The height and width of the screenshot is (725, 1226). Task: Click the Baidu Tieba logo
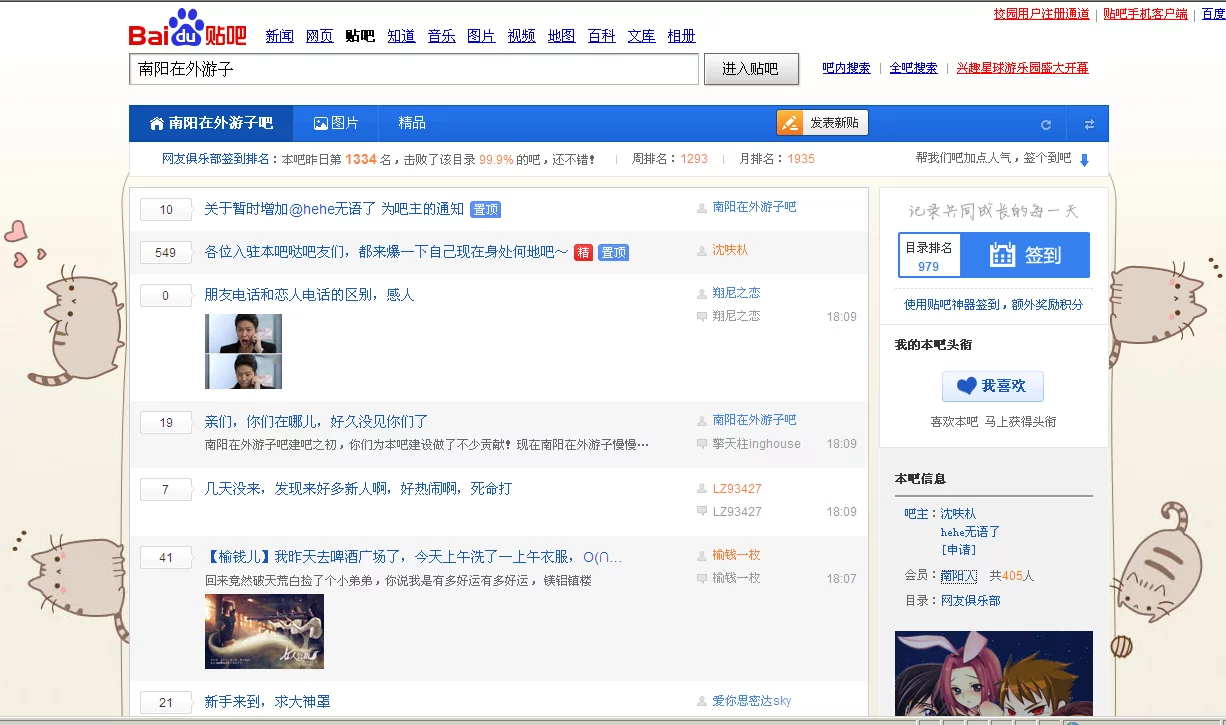point(187,28)
